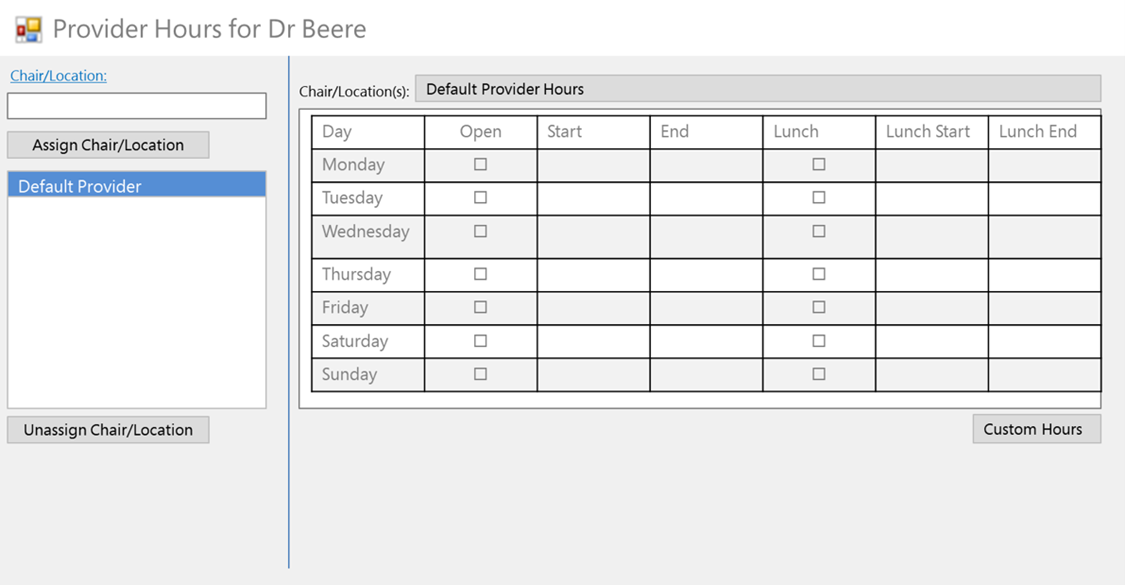The height and width of the screenshot is (585, 1125).
Task: Click the Provider Hours app icon
Action: (28, 29)
